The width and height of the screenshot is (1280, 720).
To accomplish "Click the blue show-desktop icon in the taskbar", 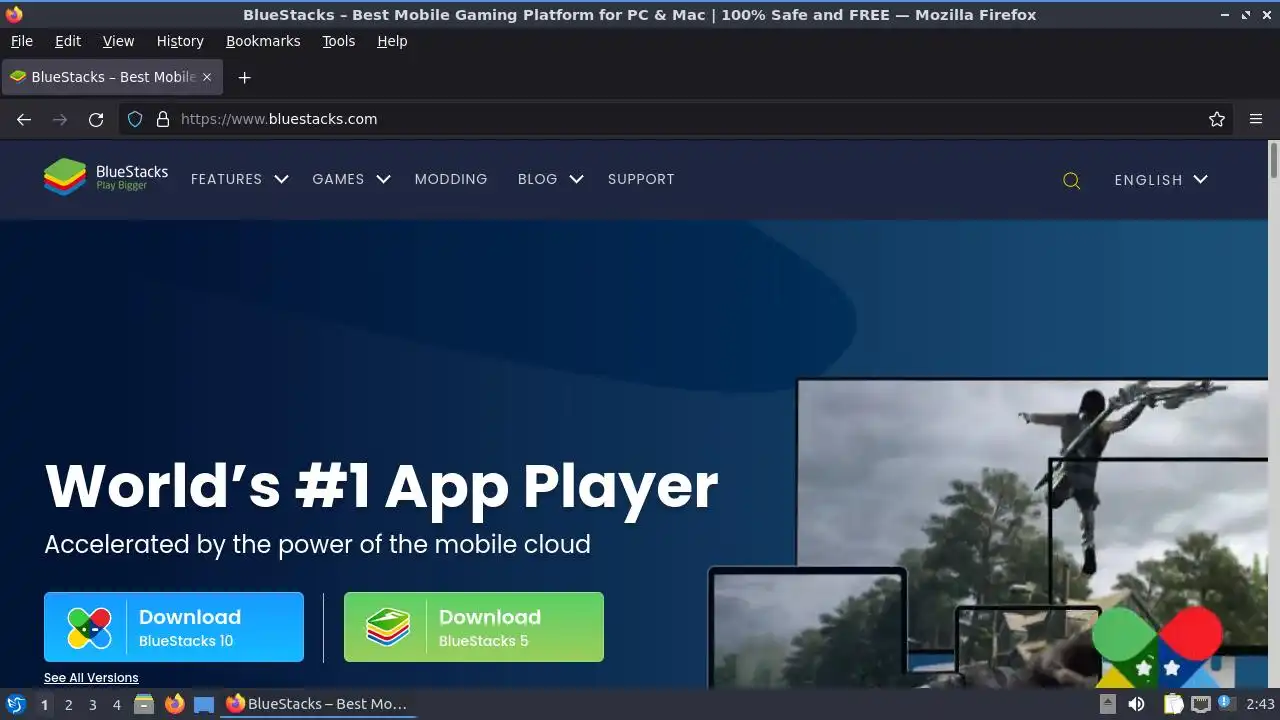I will 204,704.
